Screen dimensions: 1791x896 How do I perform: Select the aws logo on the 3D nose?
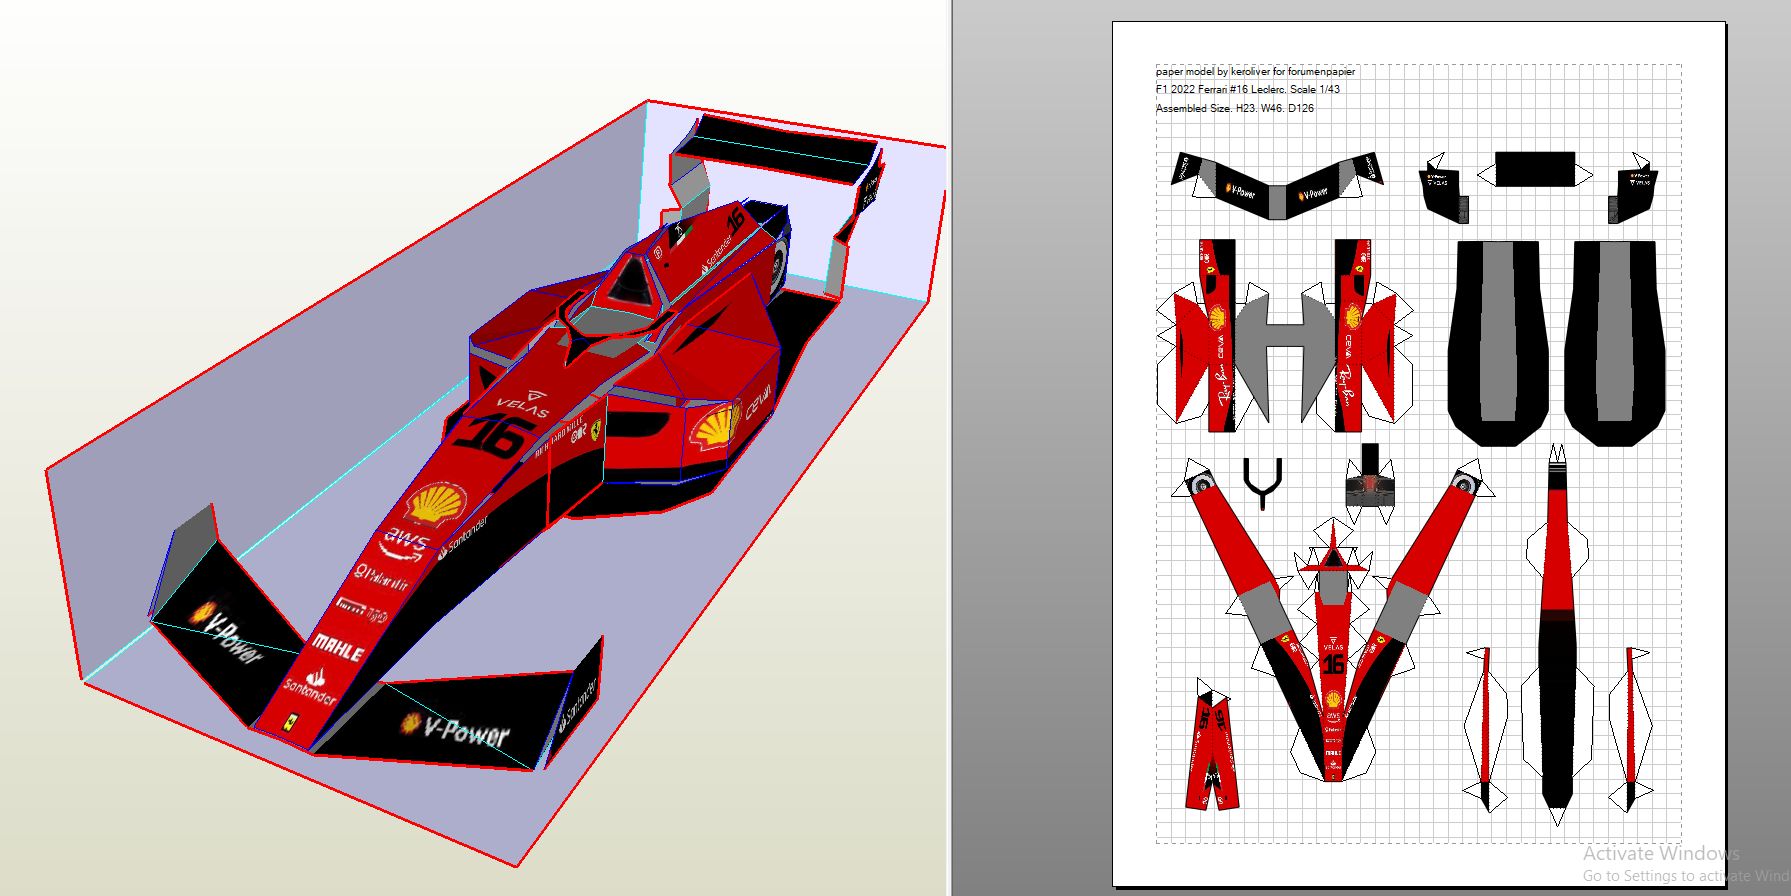[x=406, y=544]
